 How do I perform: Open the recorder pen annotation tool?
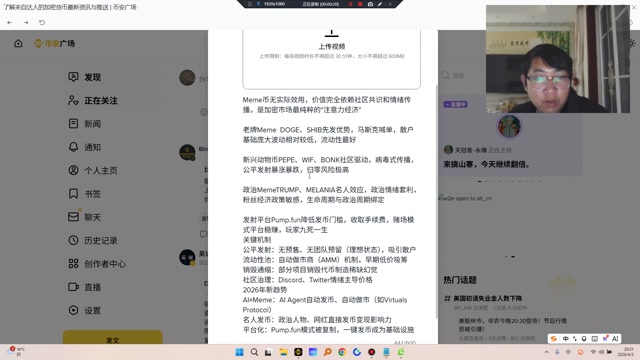pyautogui.click(x=380, y=4)
